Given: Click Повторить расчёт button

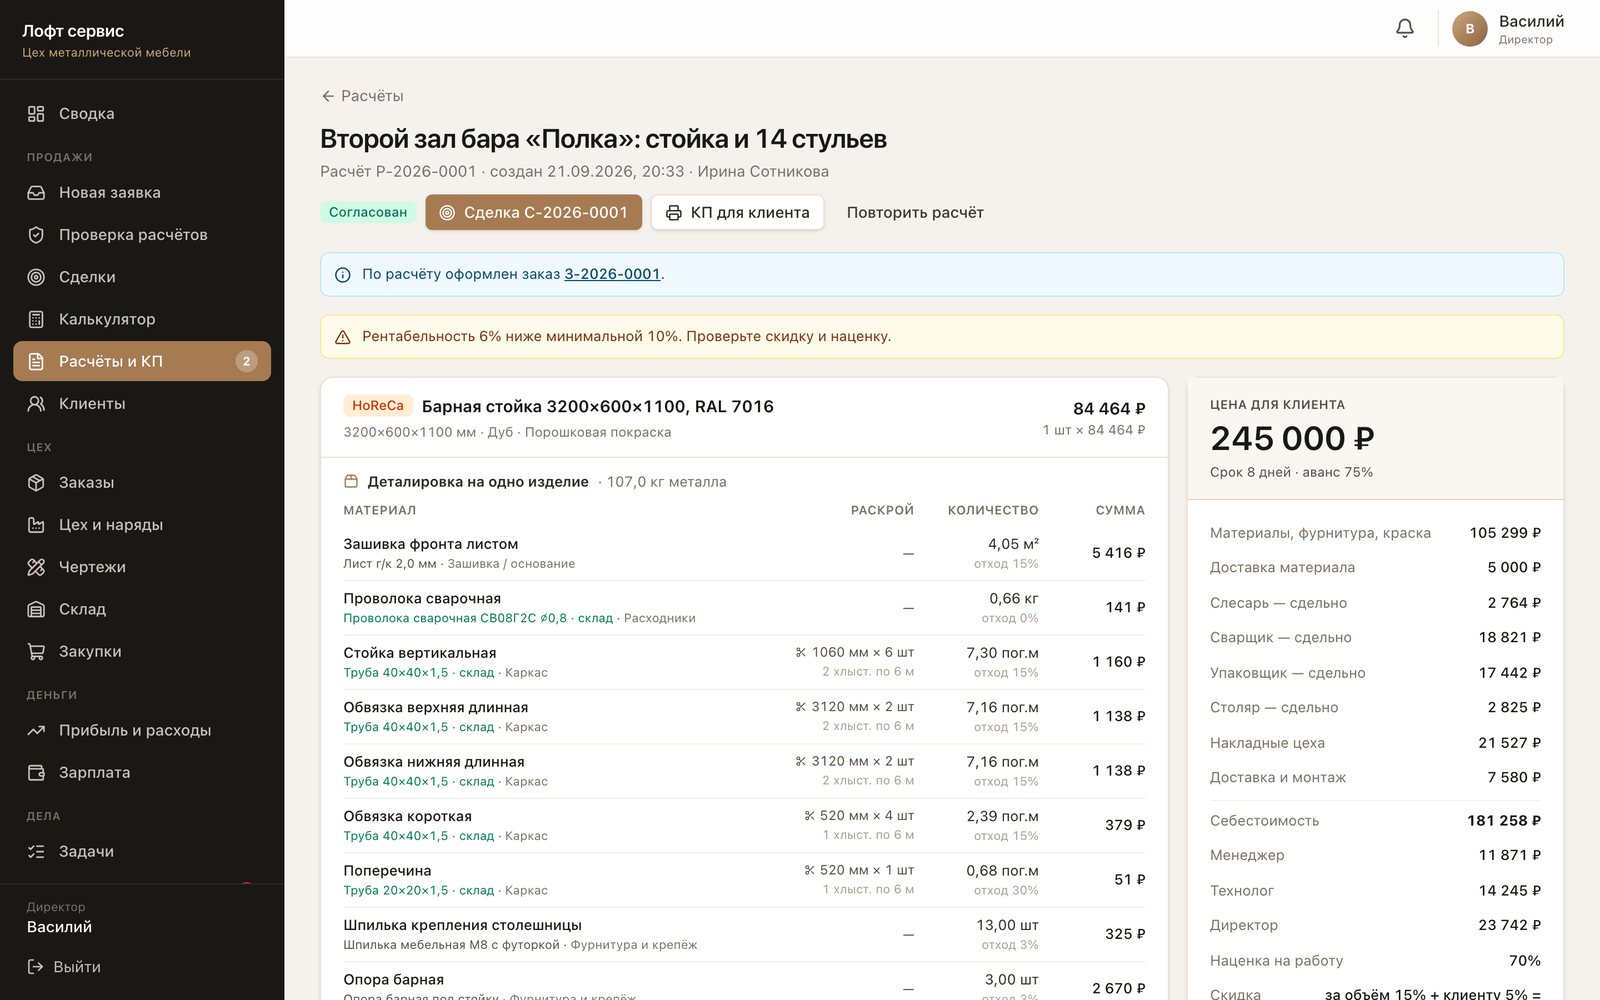Looking at the screenshot, I should click(915, 212).
